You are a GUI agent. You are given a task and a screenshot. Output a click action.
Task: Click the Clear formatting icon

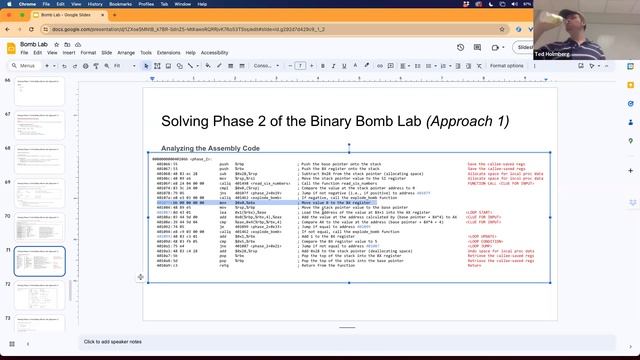click(x=479, y=66)
